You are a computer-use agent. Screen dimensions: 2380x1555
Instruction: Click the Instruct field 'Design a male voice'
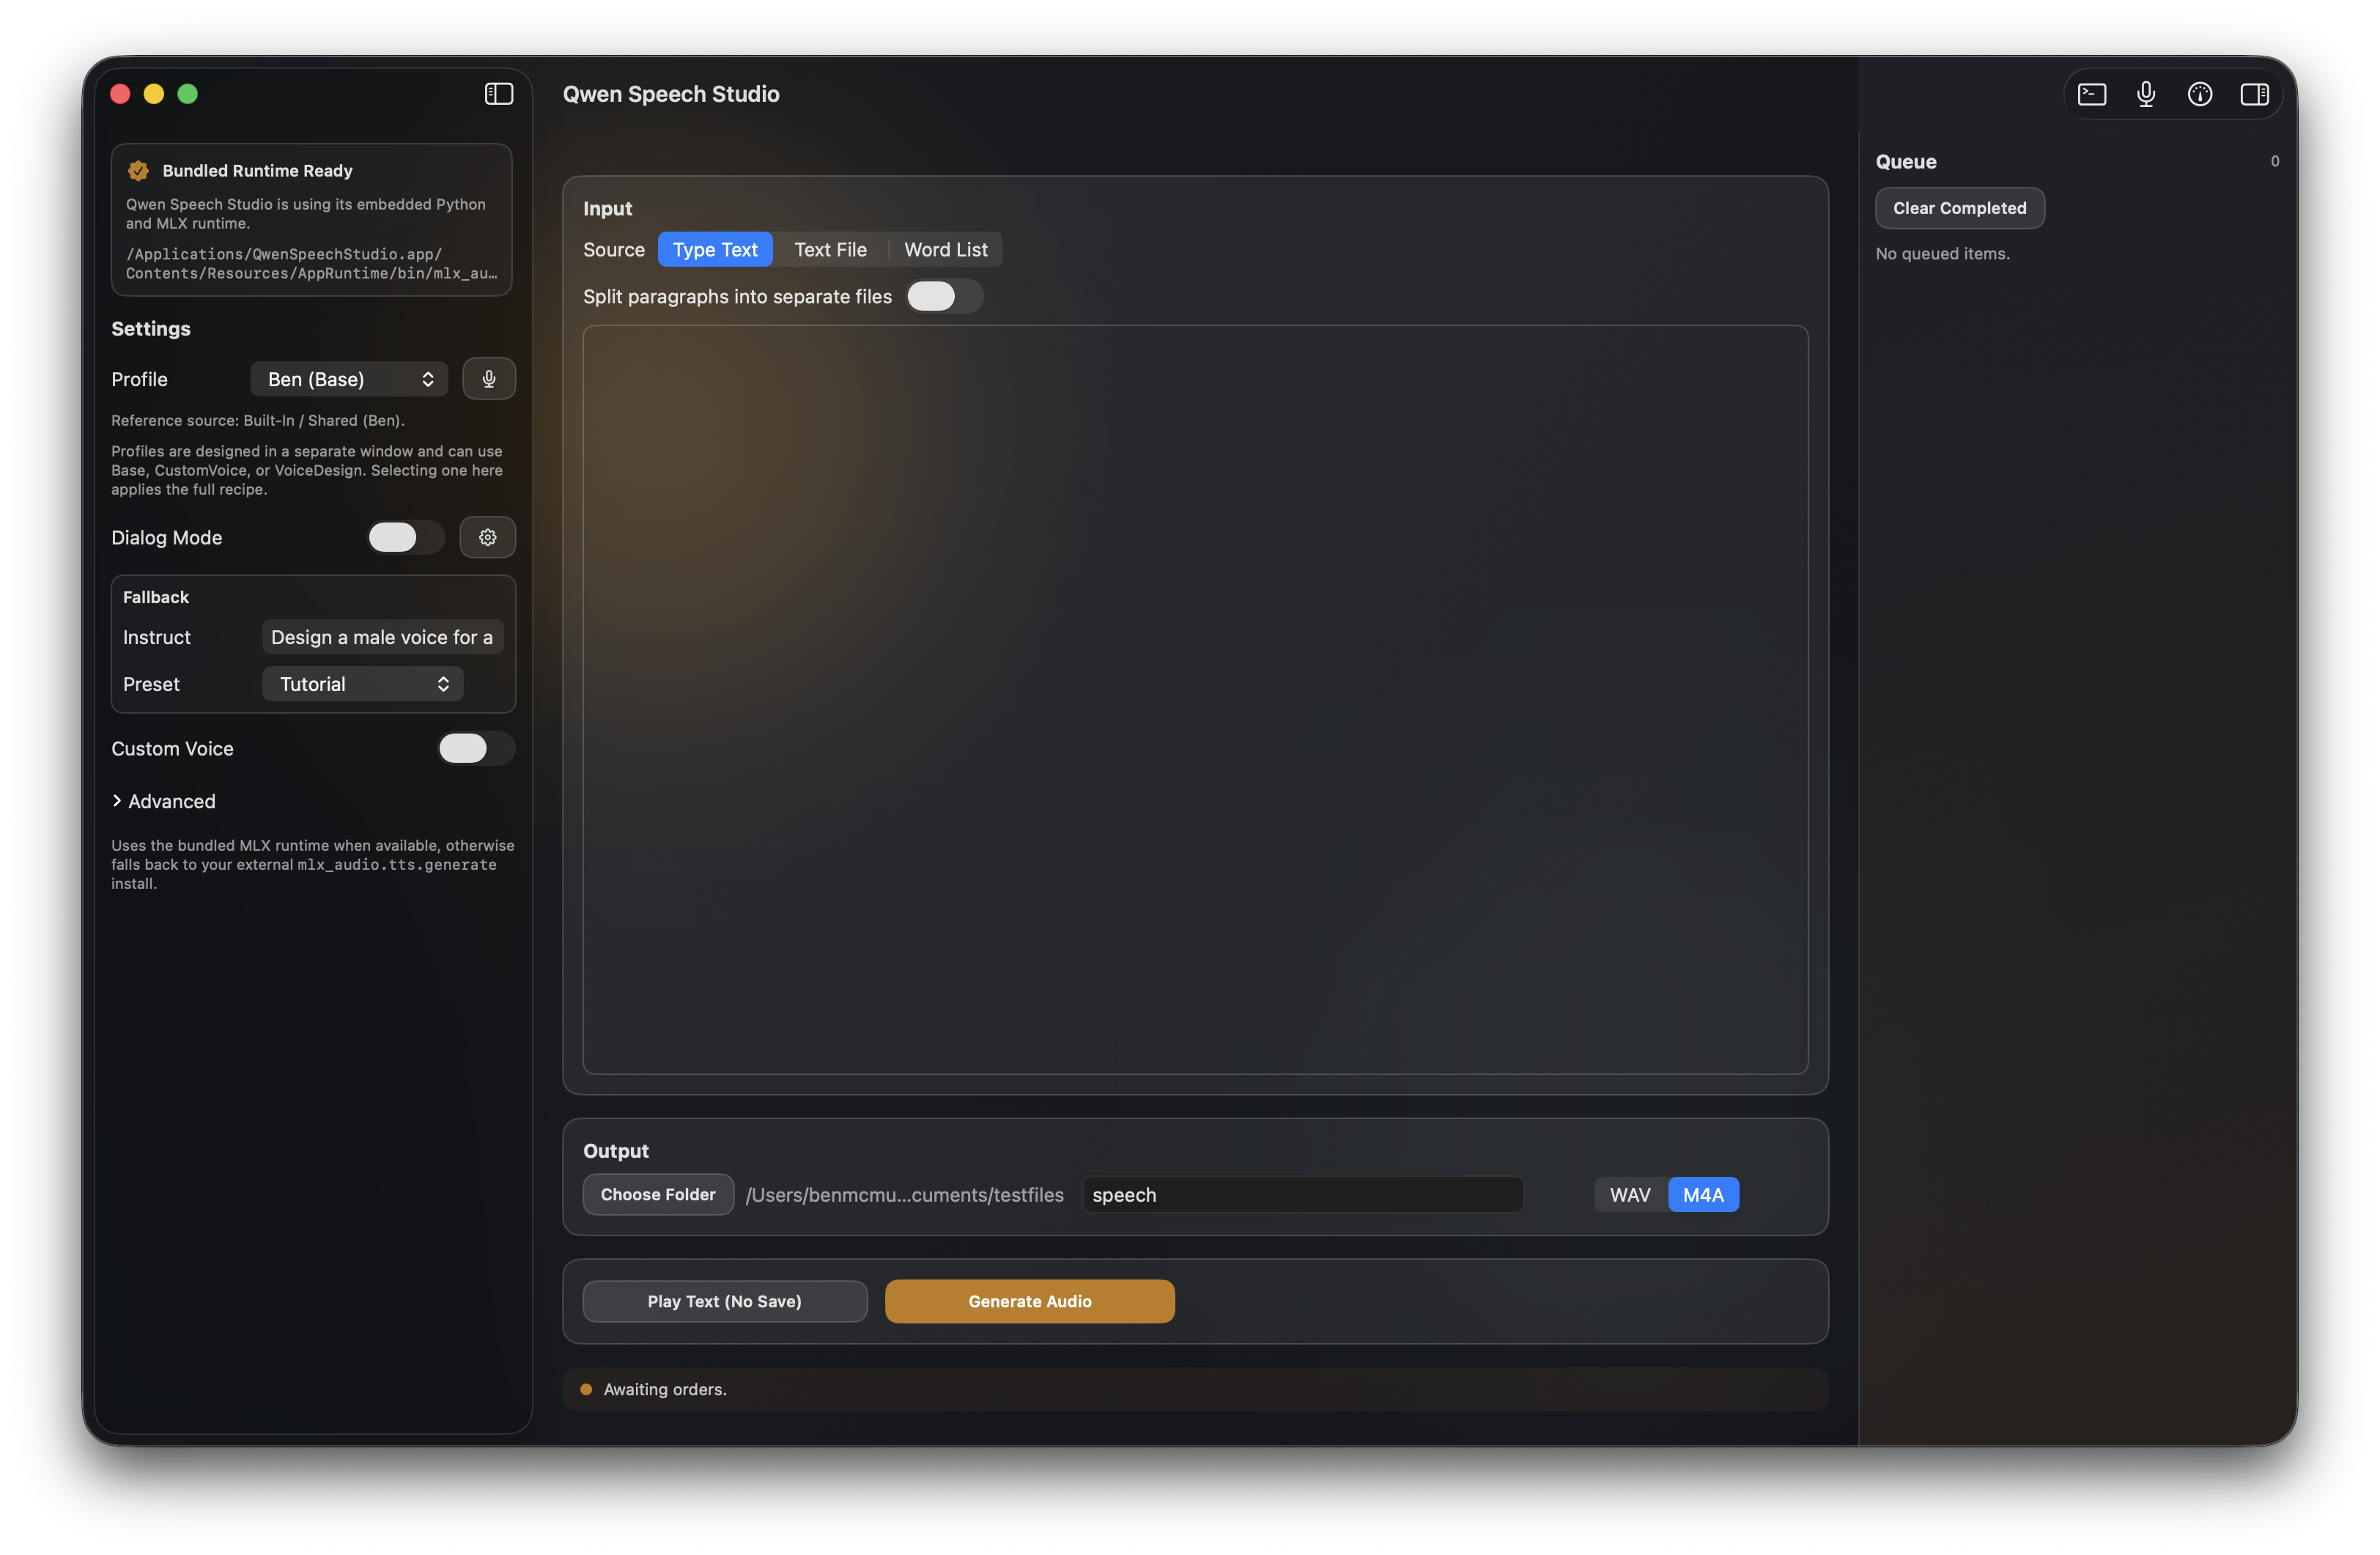coord(382,637)
